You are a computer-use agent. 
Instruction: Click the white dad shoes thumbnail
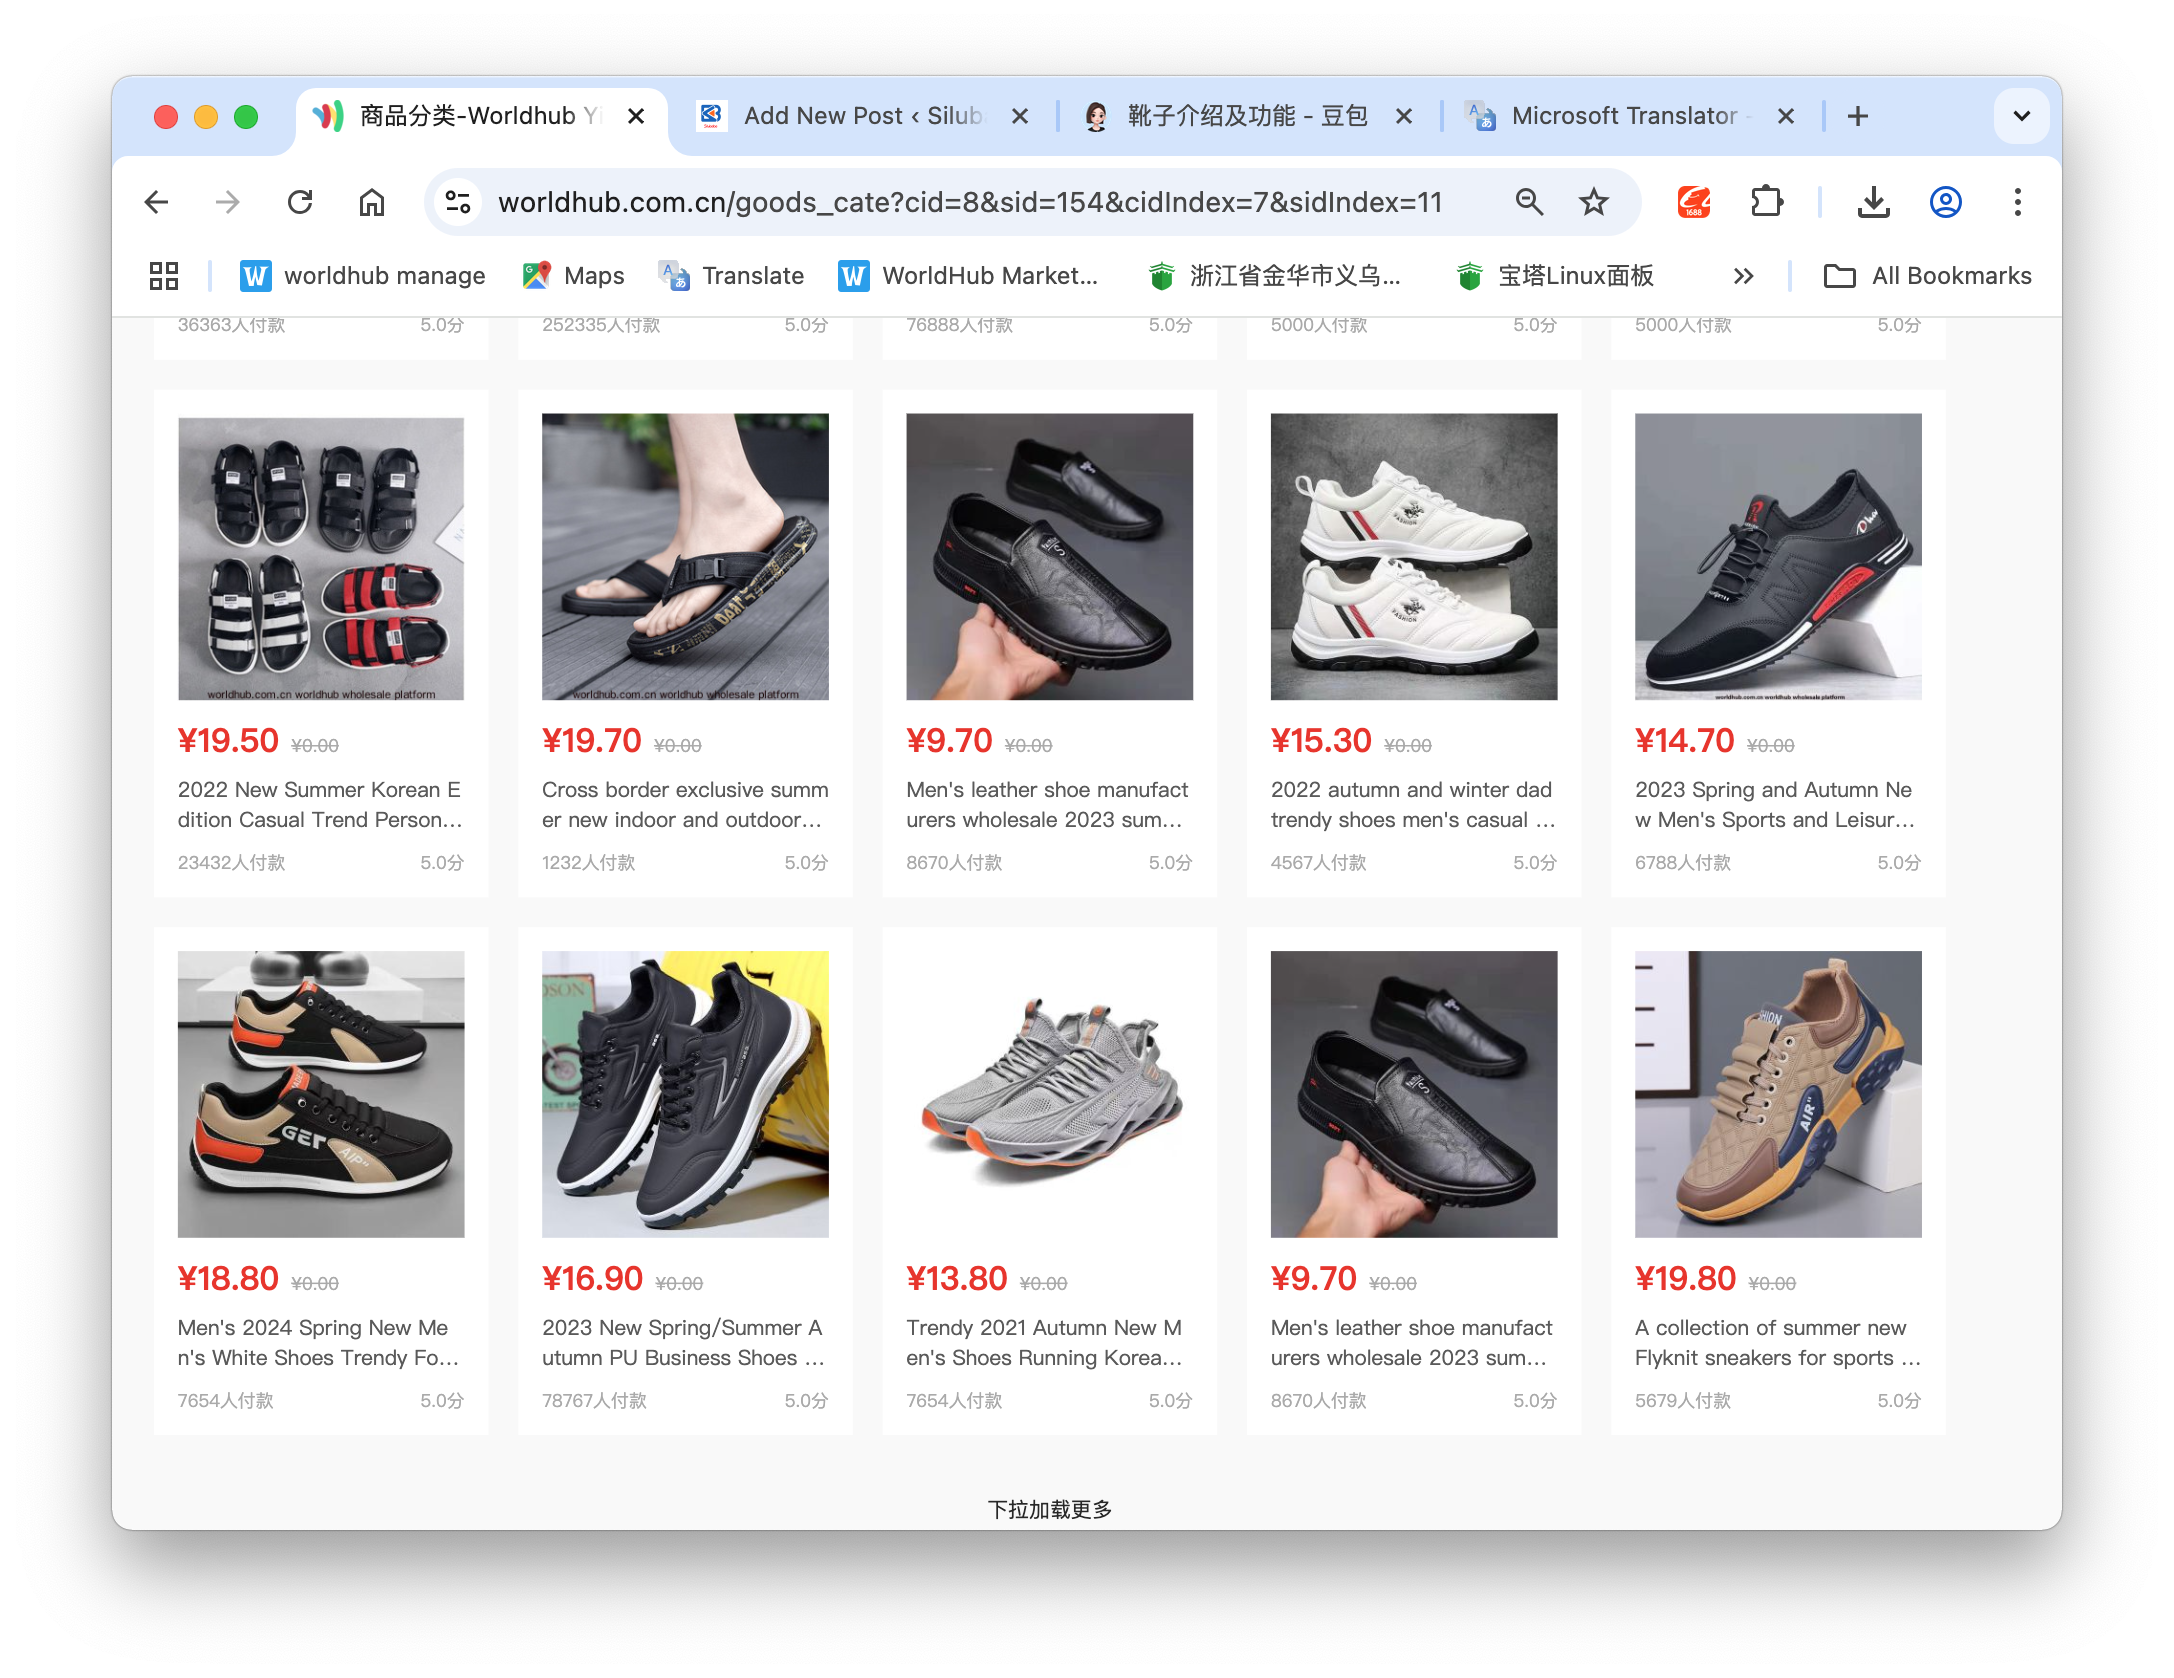point(1413,557)
